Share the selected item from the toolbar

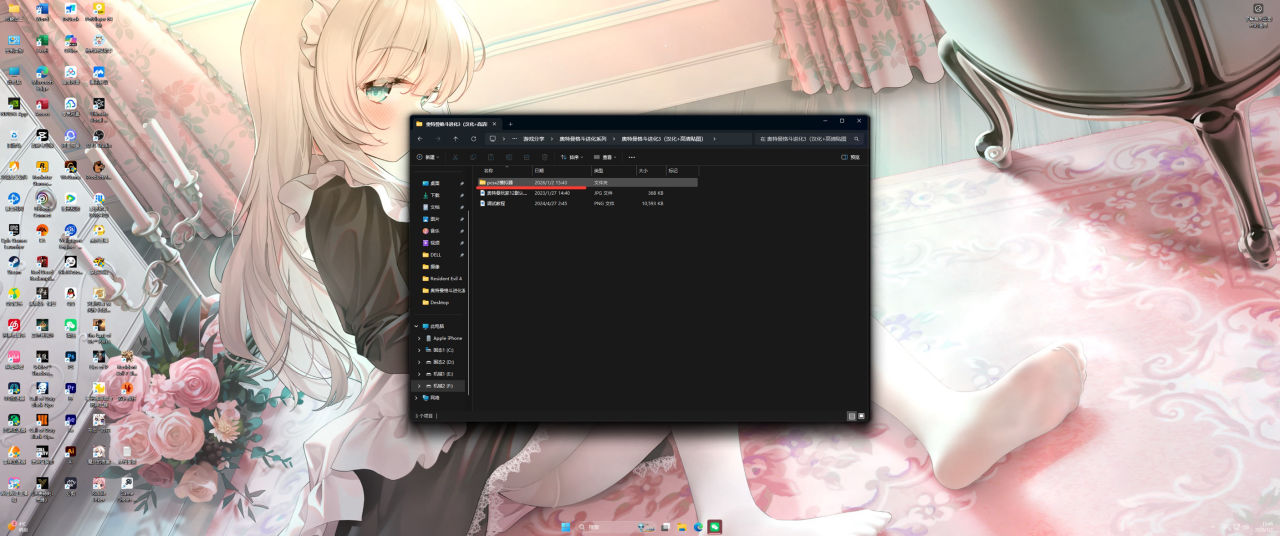pos(527,157)
